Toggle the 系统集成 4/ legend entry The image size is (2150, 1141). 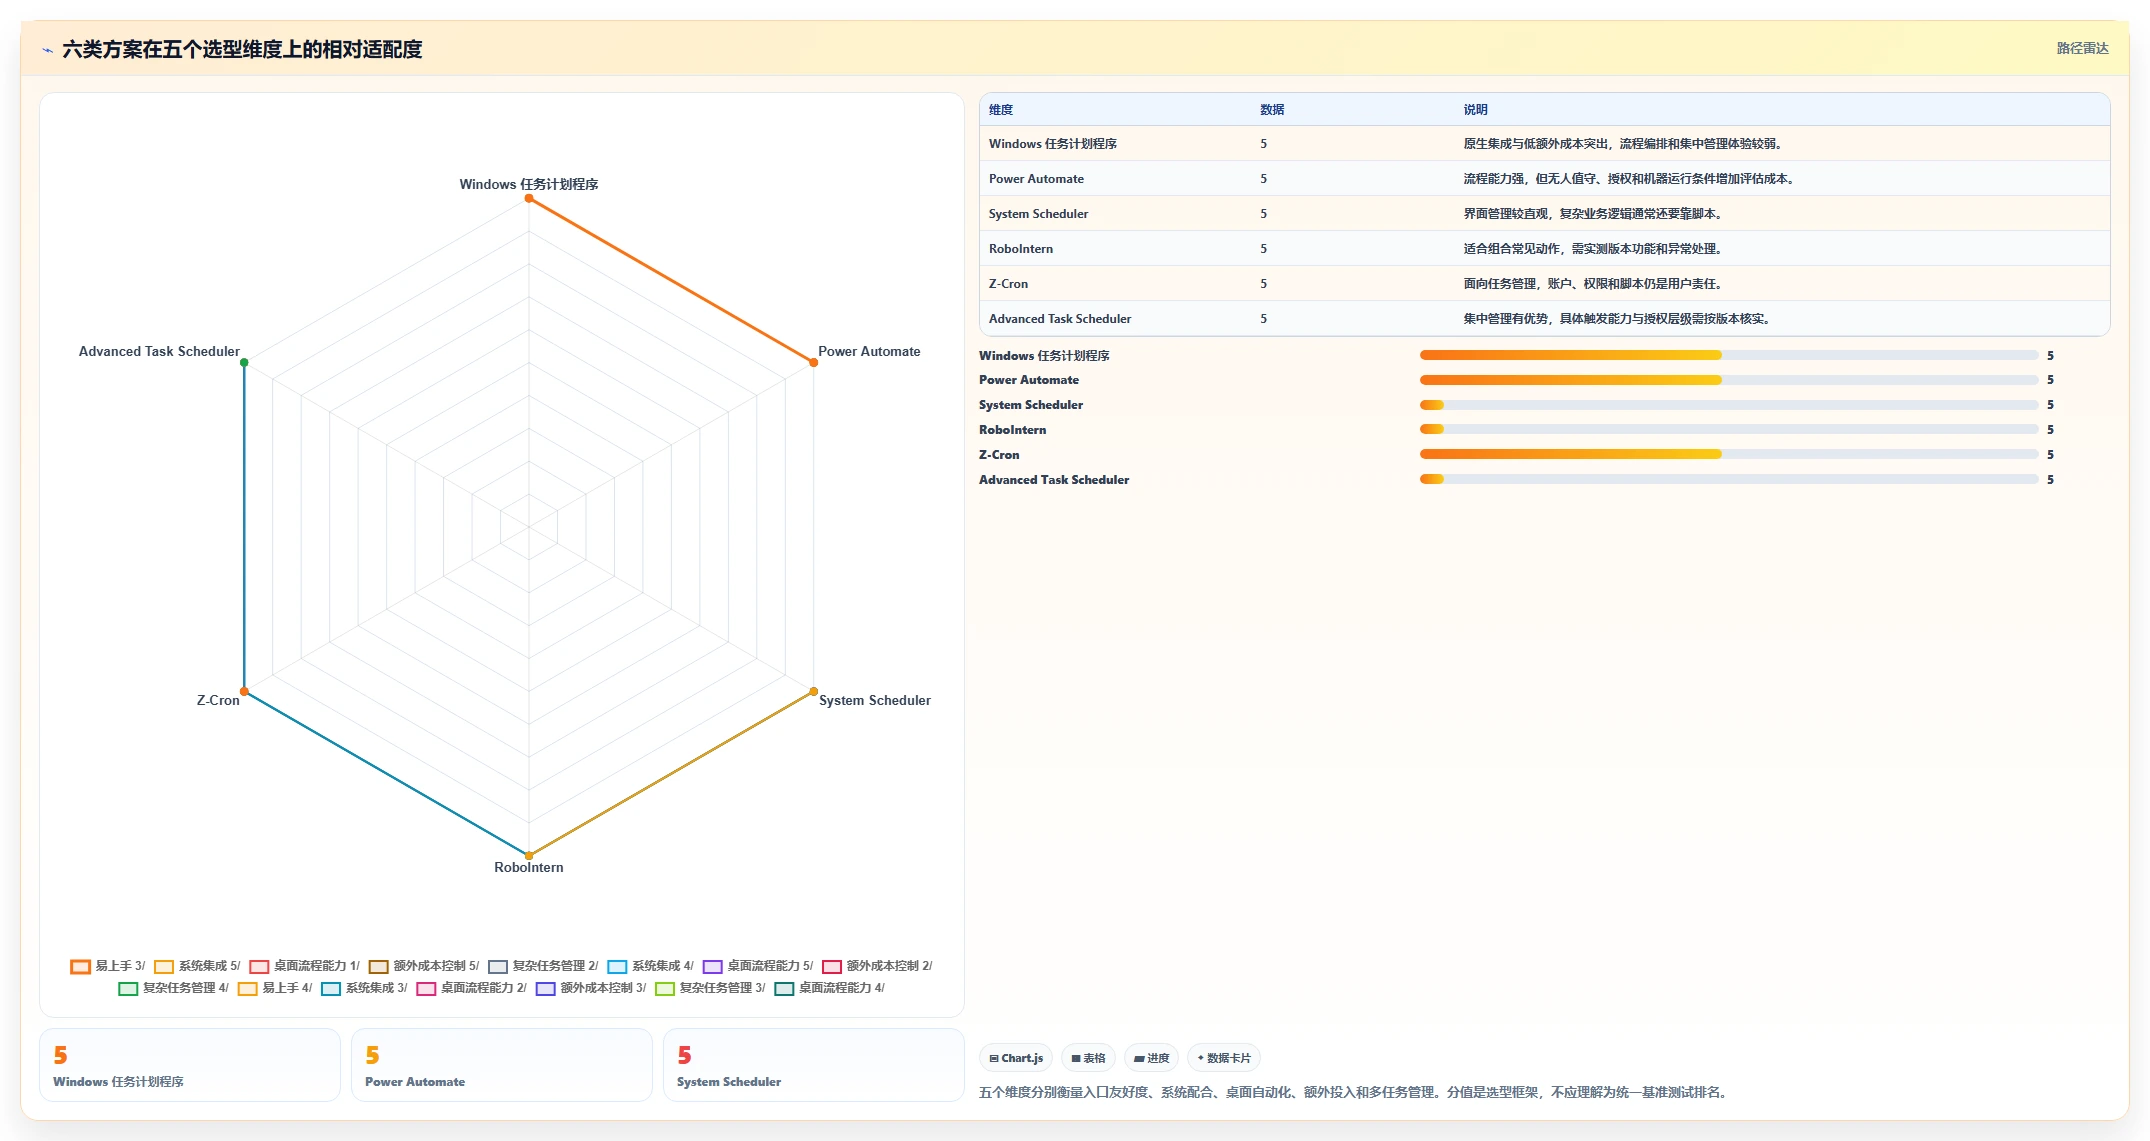[650, 966]
